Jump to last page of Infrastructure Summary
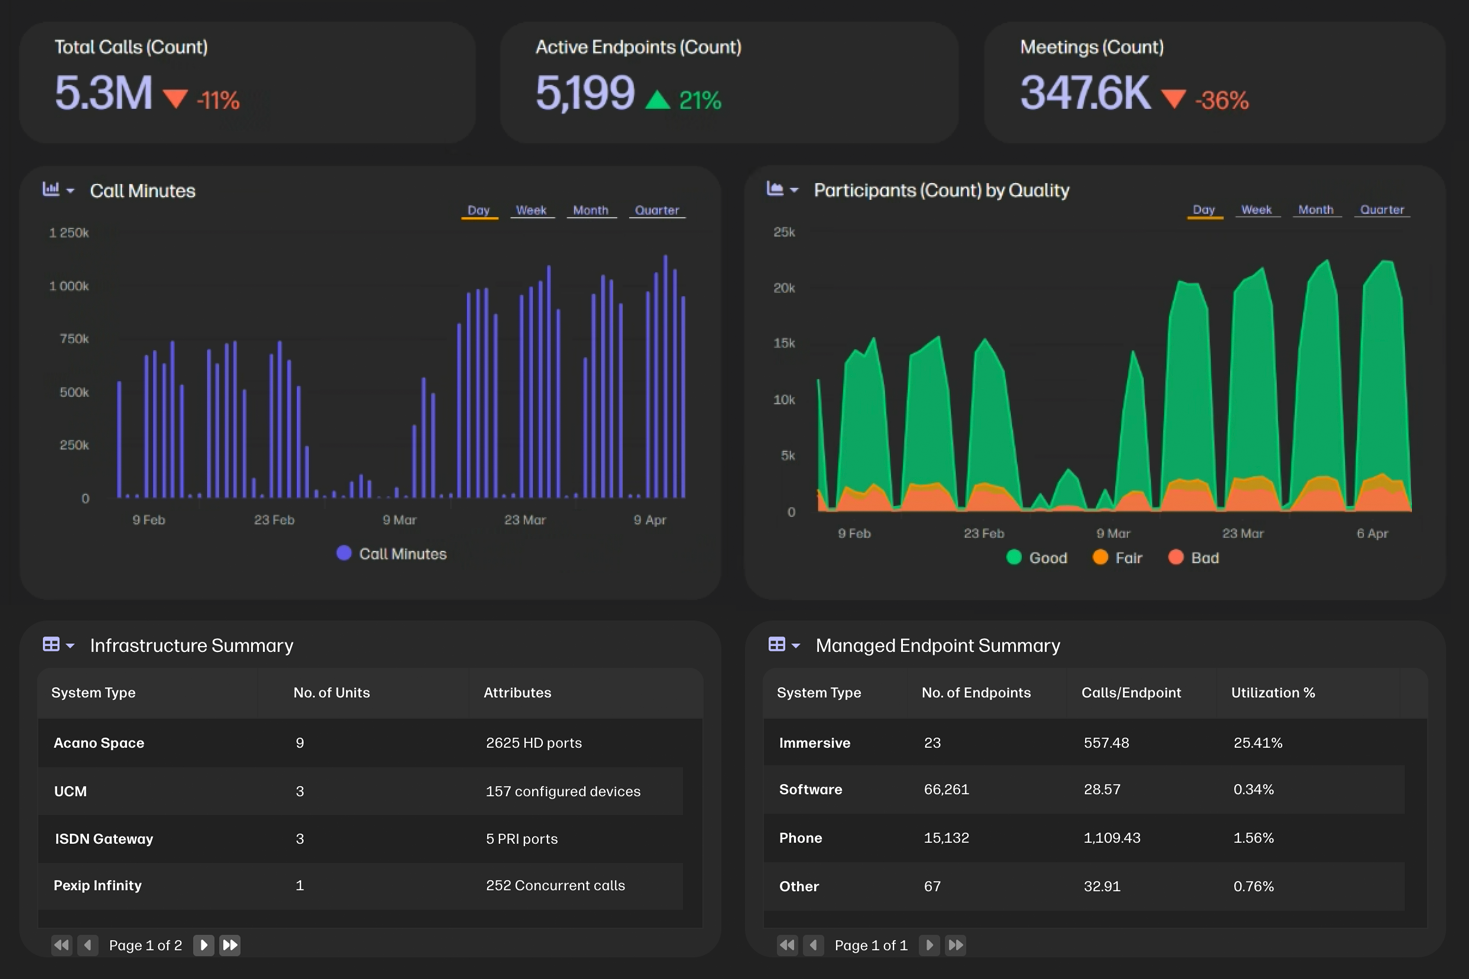This screenshot has width=1469, height=979. coord(230,945)
